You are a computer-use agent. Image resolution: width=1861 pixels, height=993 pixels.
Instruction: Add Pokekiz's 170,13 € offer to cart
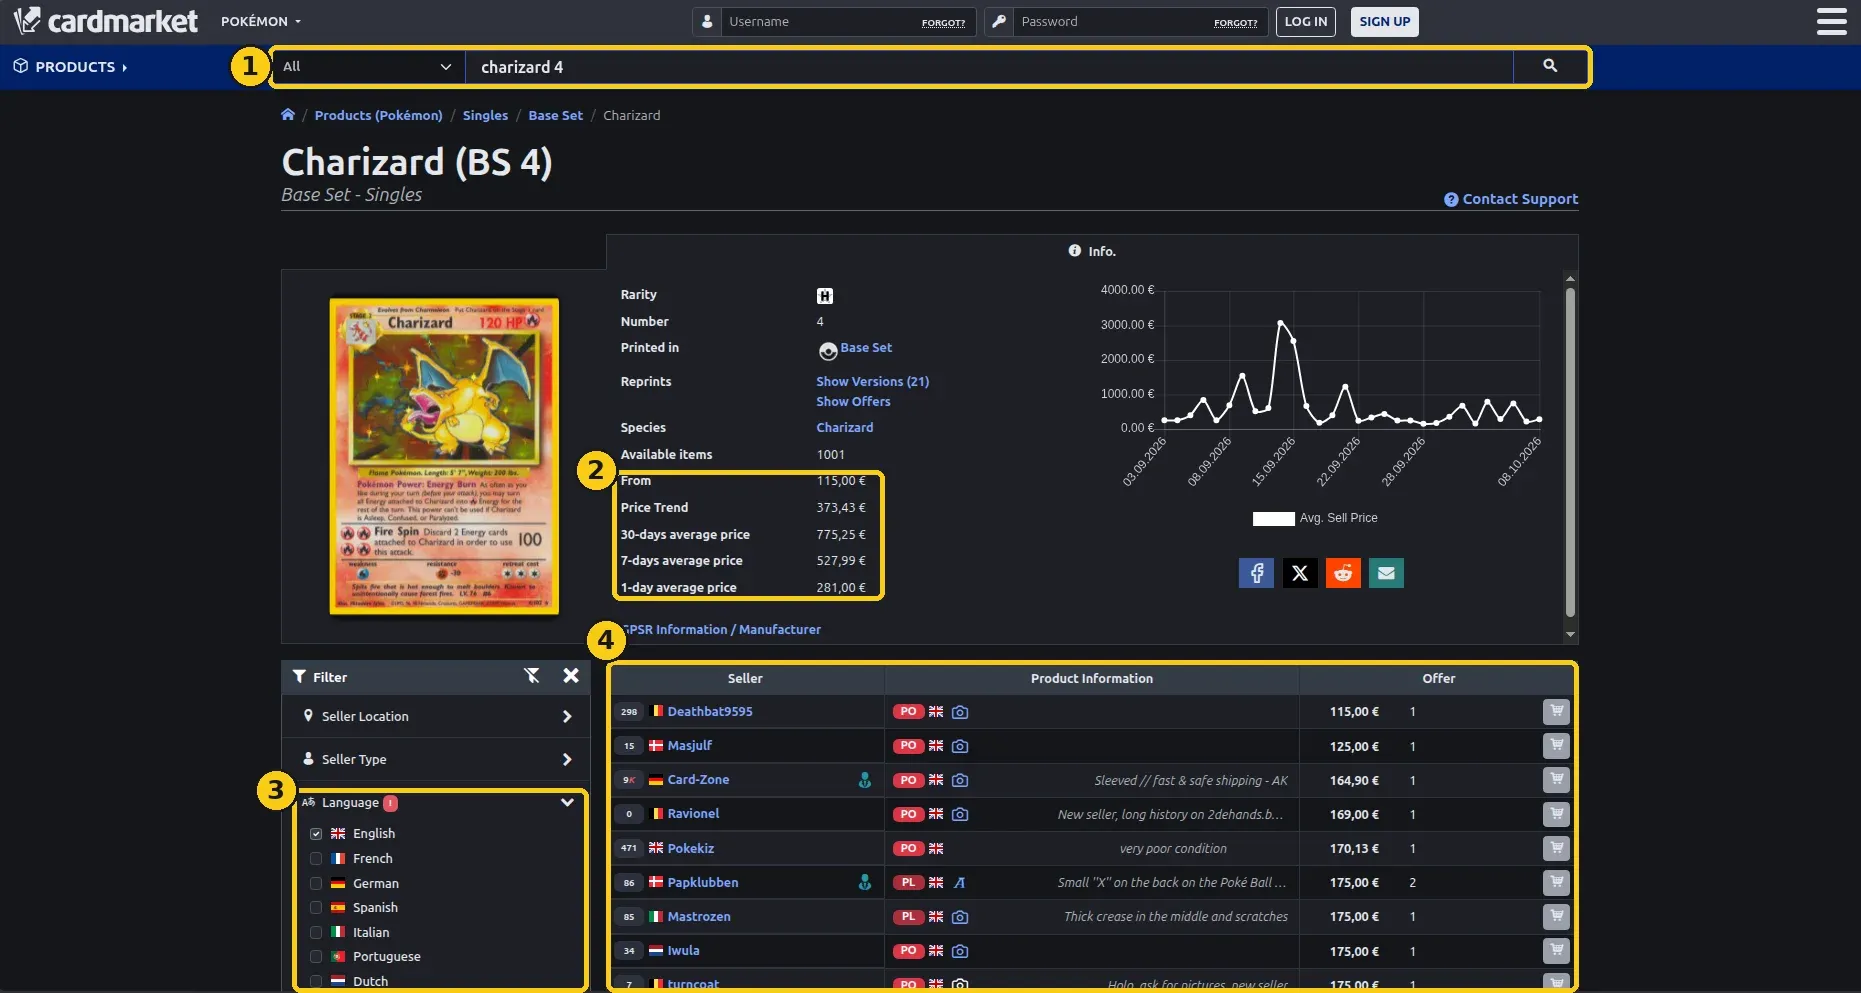[x=1556, y=848]
